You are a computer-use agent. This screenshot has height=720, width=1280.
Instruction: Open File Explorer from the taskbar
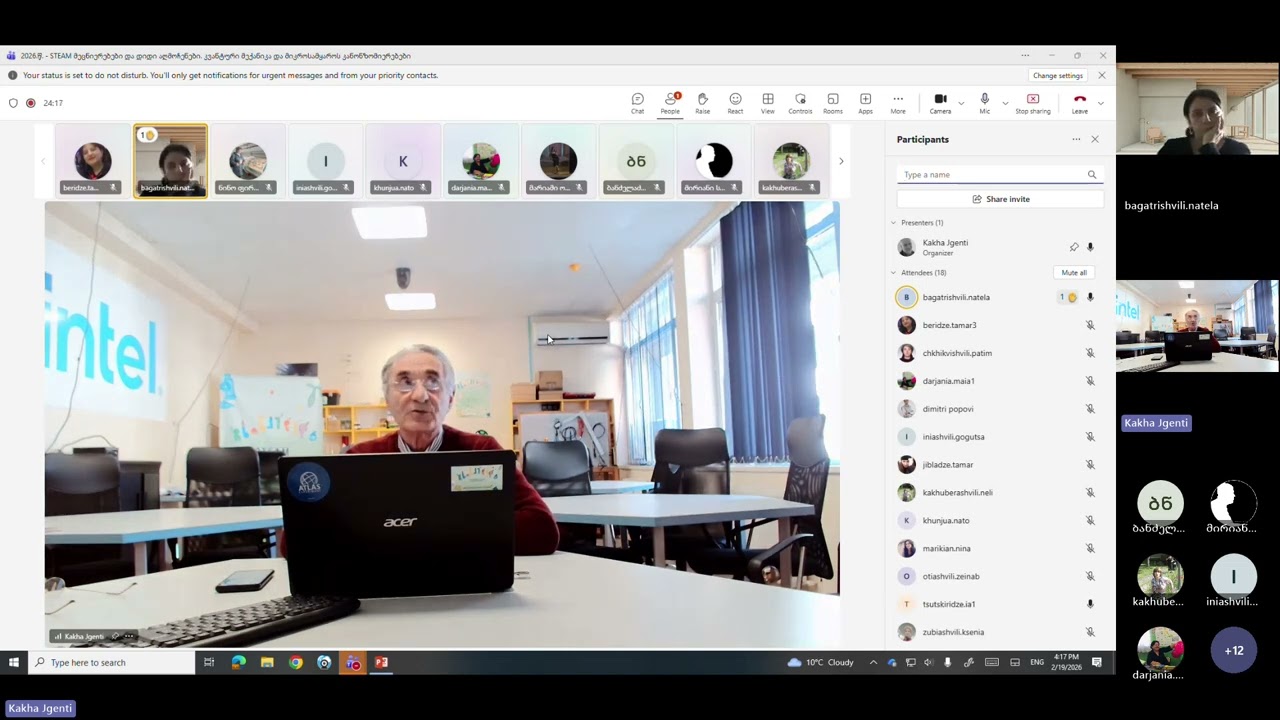(x=267, y=662)
